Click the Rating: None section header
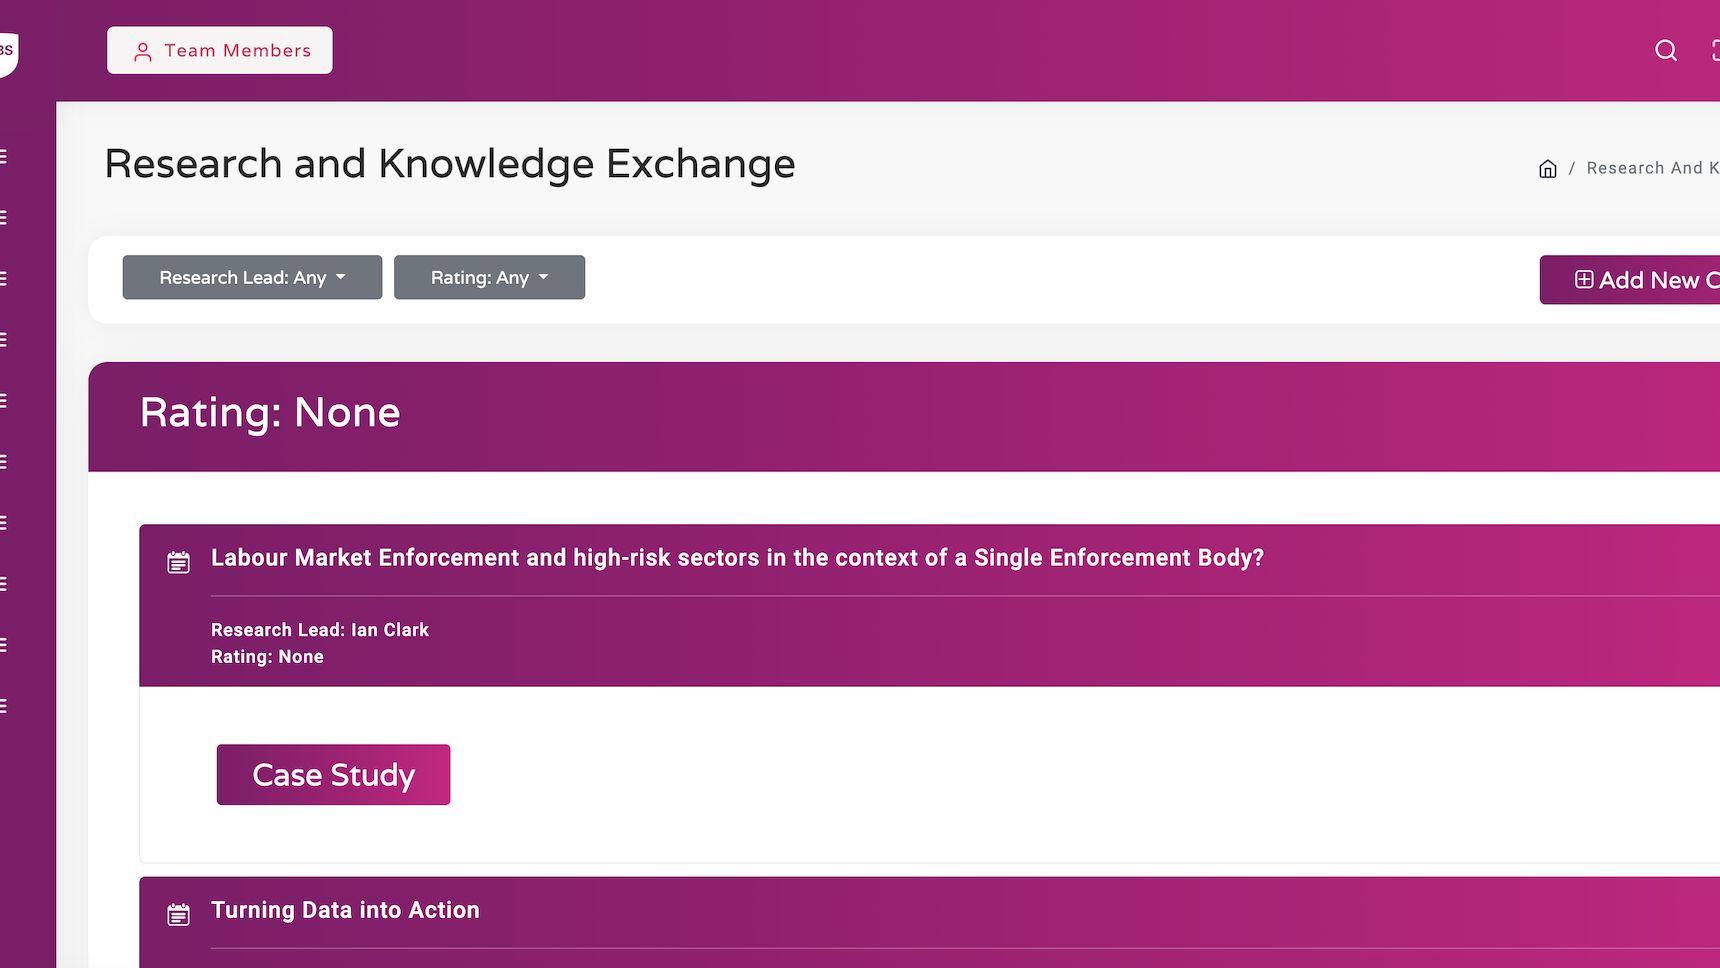The height and width of the screenshot is (968, 1720). [270, 413]
